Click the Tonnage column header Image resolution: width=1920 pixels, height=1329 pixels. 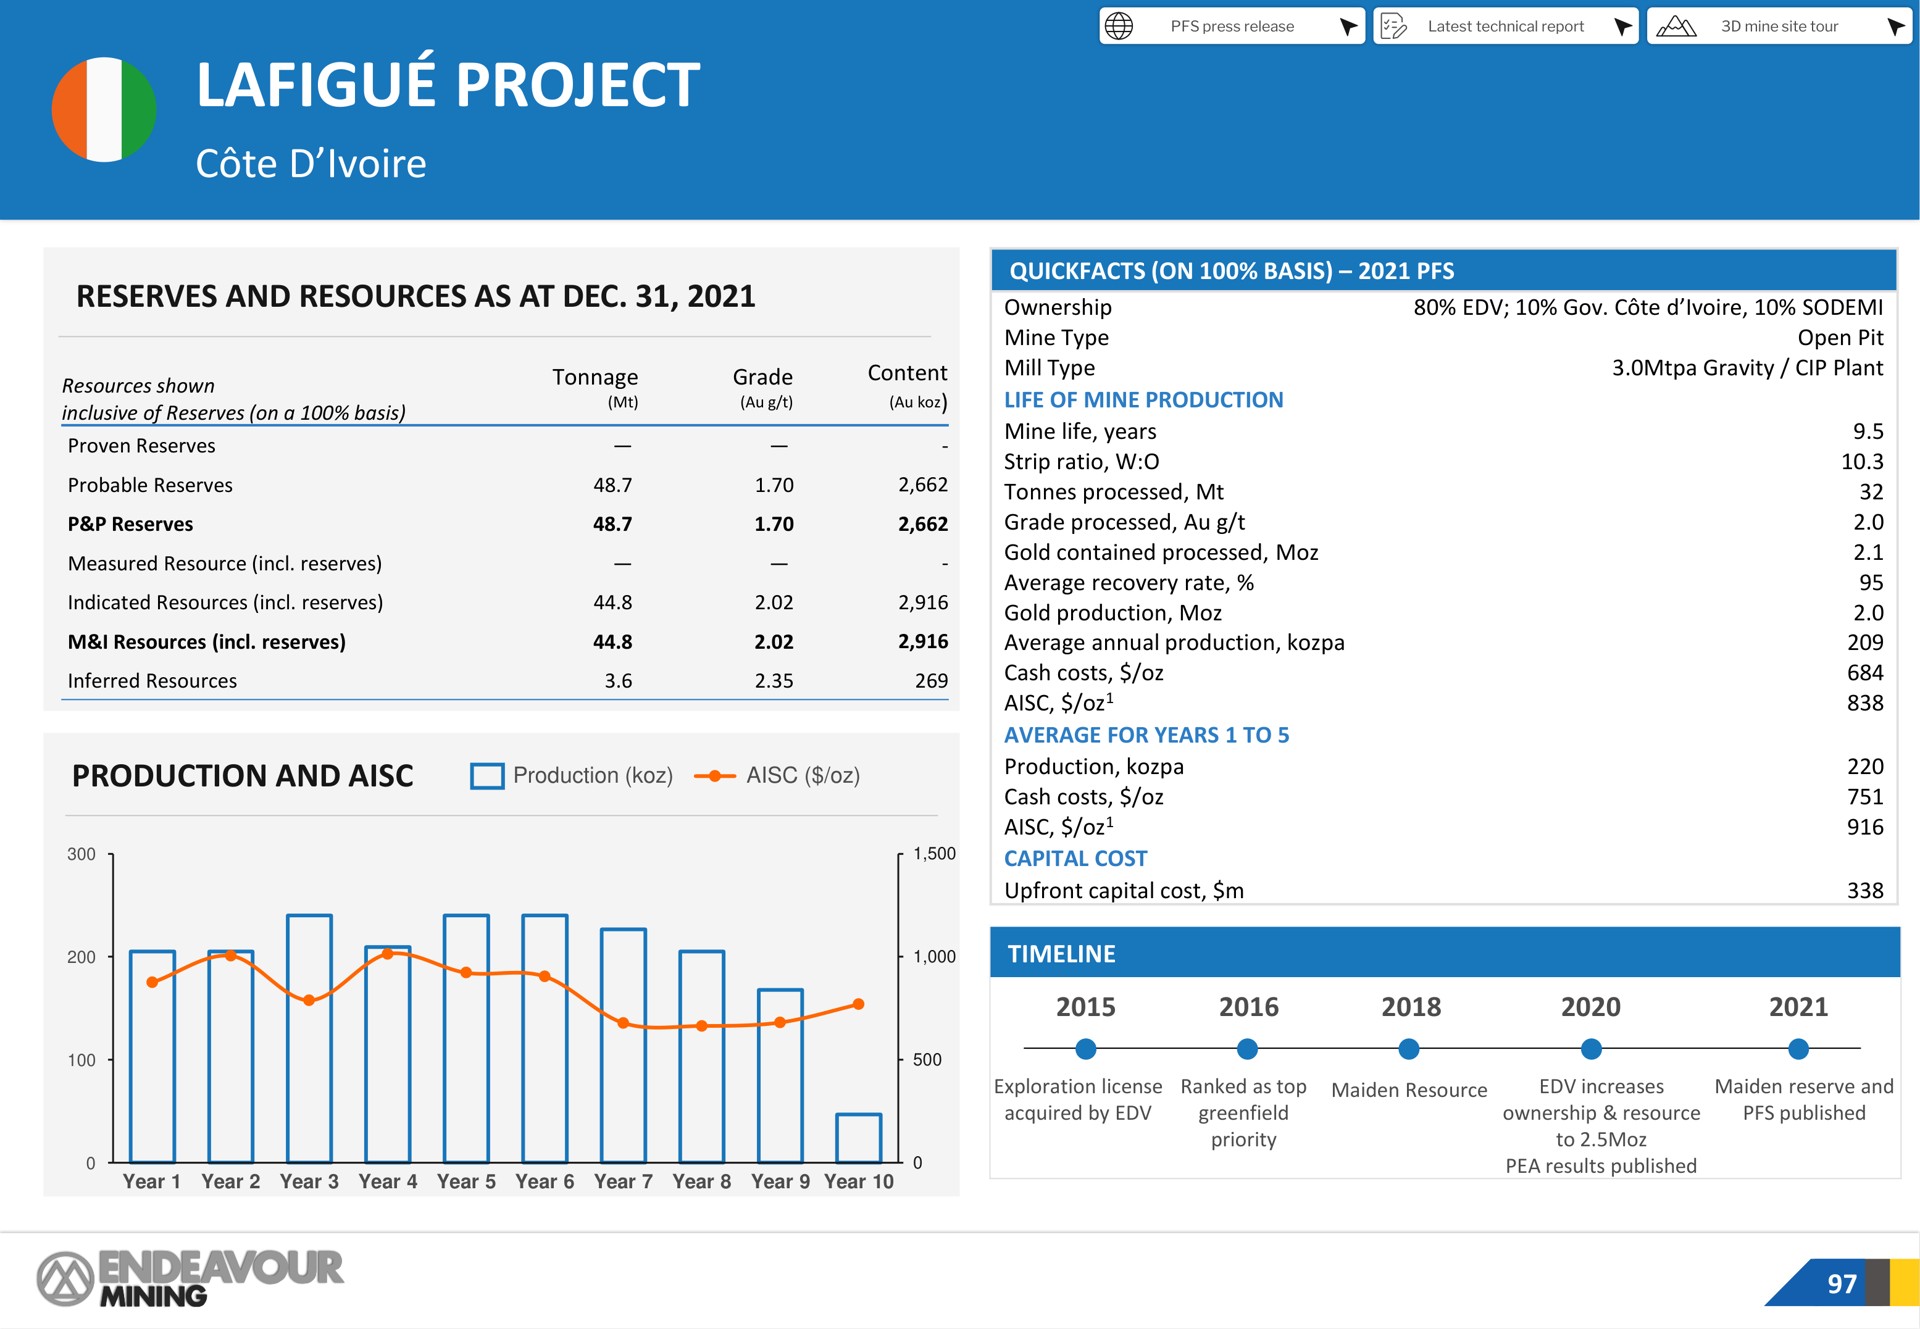click(595, 386)
